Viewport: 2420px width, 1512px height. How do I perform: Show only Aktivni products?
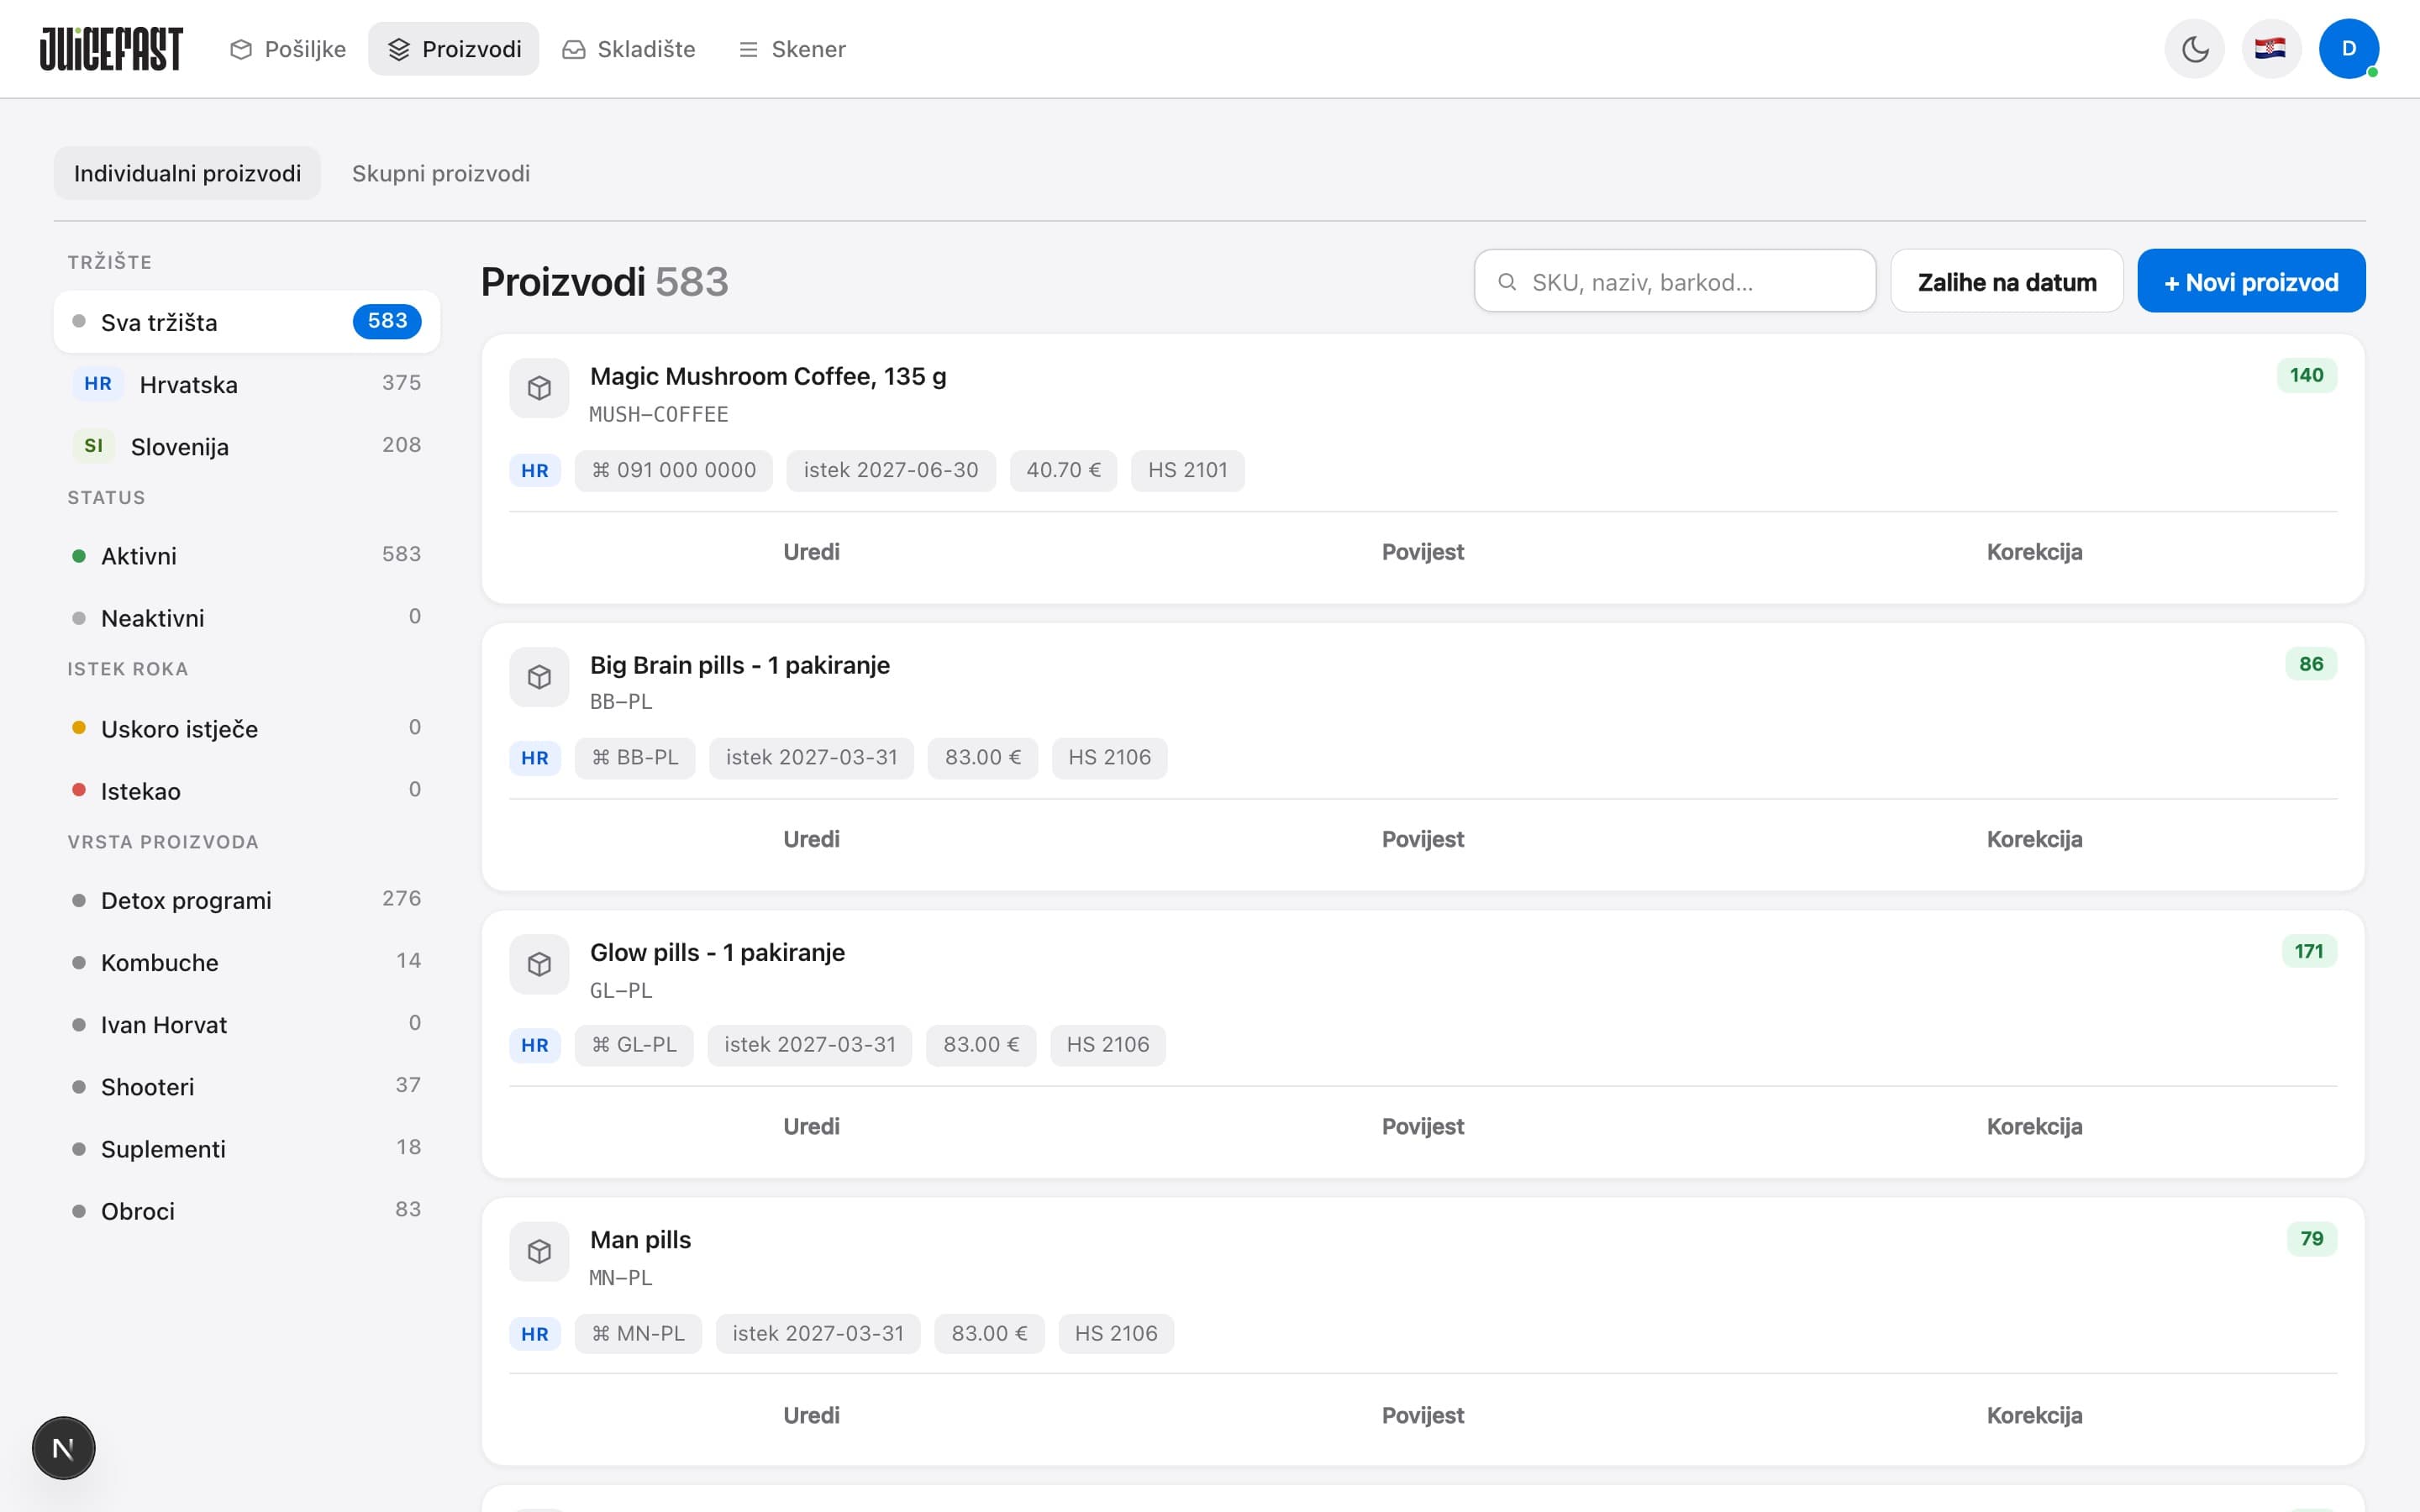coord(247,555)
